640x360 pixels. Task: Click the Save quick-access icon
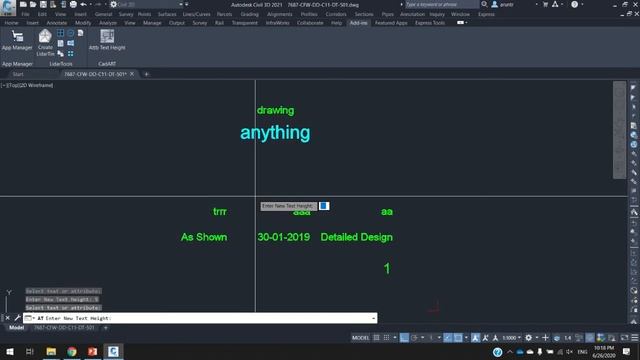point(43,4)
